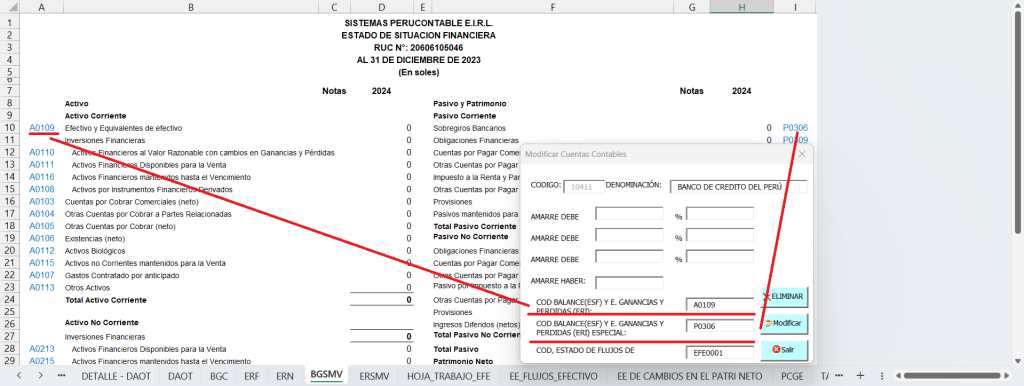Open the A0113 account link
The width and height of the screenshot is (1024, 386).
42,287
